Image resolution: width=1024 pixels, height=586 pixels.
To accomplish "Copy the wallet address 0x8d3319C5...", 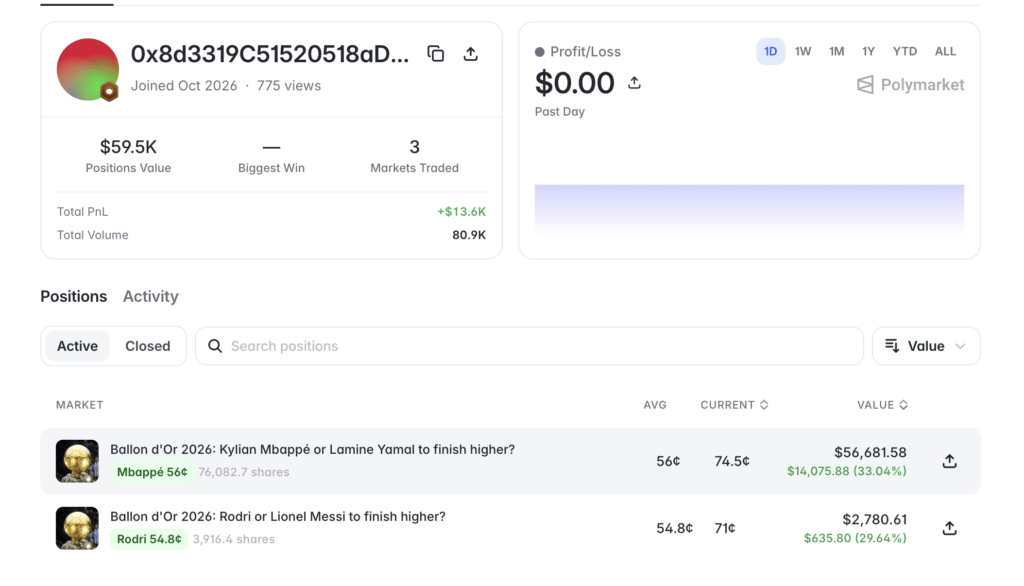I will (436, 54).
